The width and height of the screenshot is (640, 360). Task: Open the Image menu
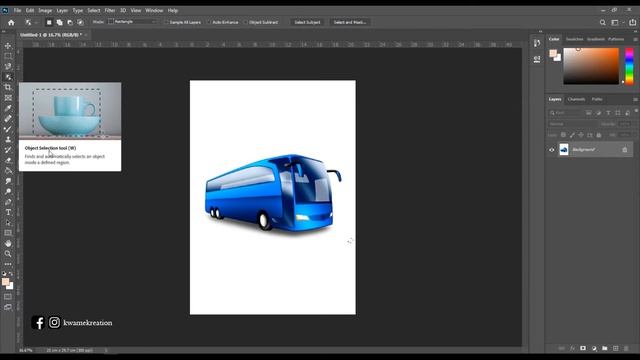45,10
